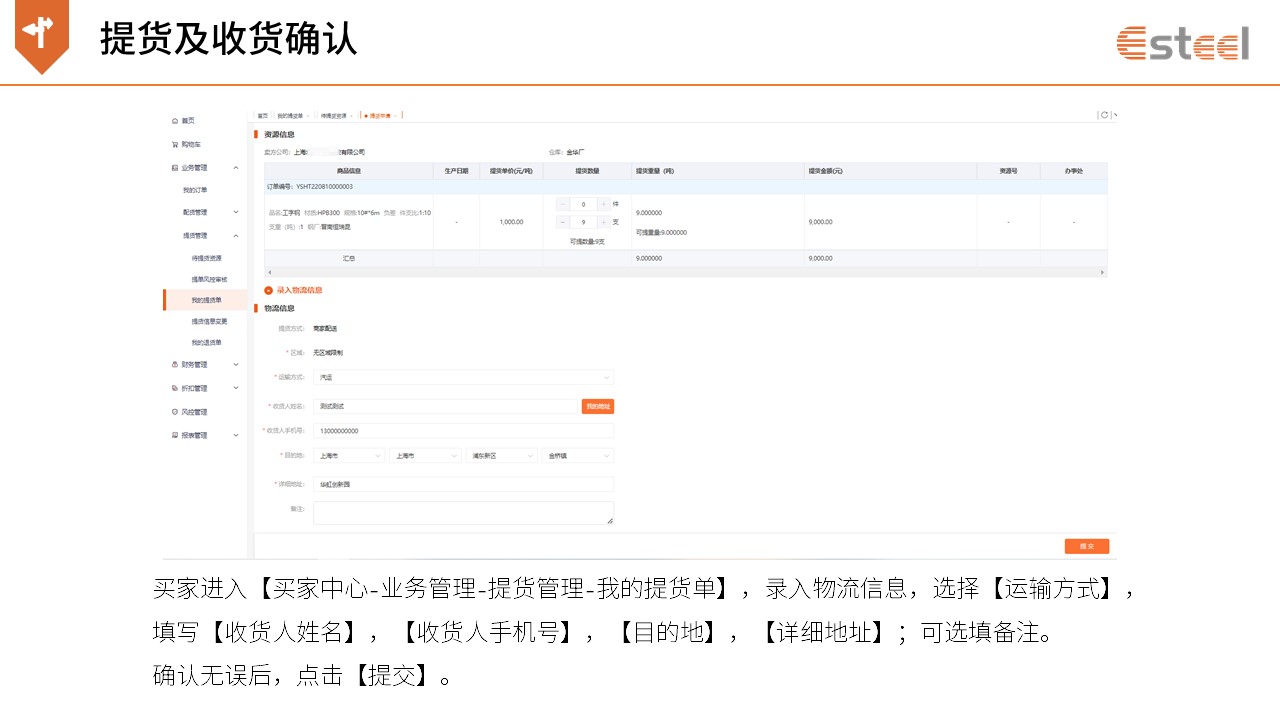The image size is (1280, 720).
Task: Click the orange 提交 submit button
Action: pyautogui.click(x=1087, y=546)
